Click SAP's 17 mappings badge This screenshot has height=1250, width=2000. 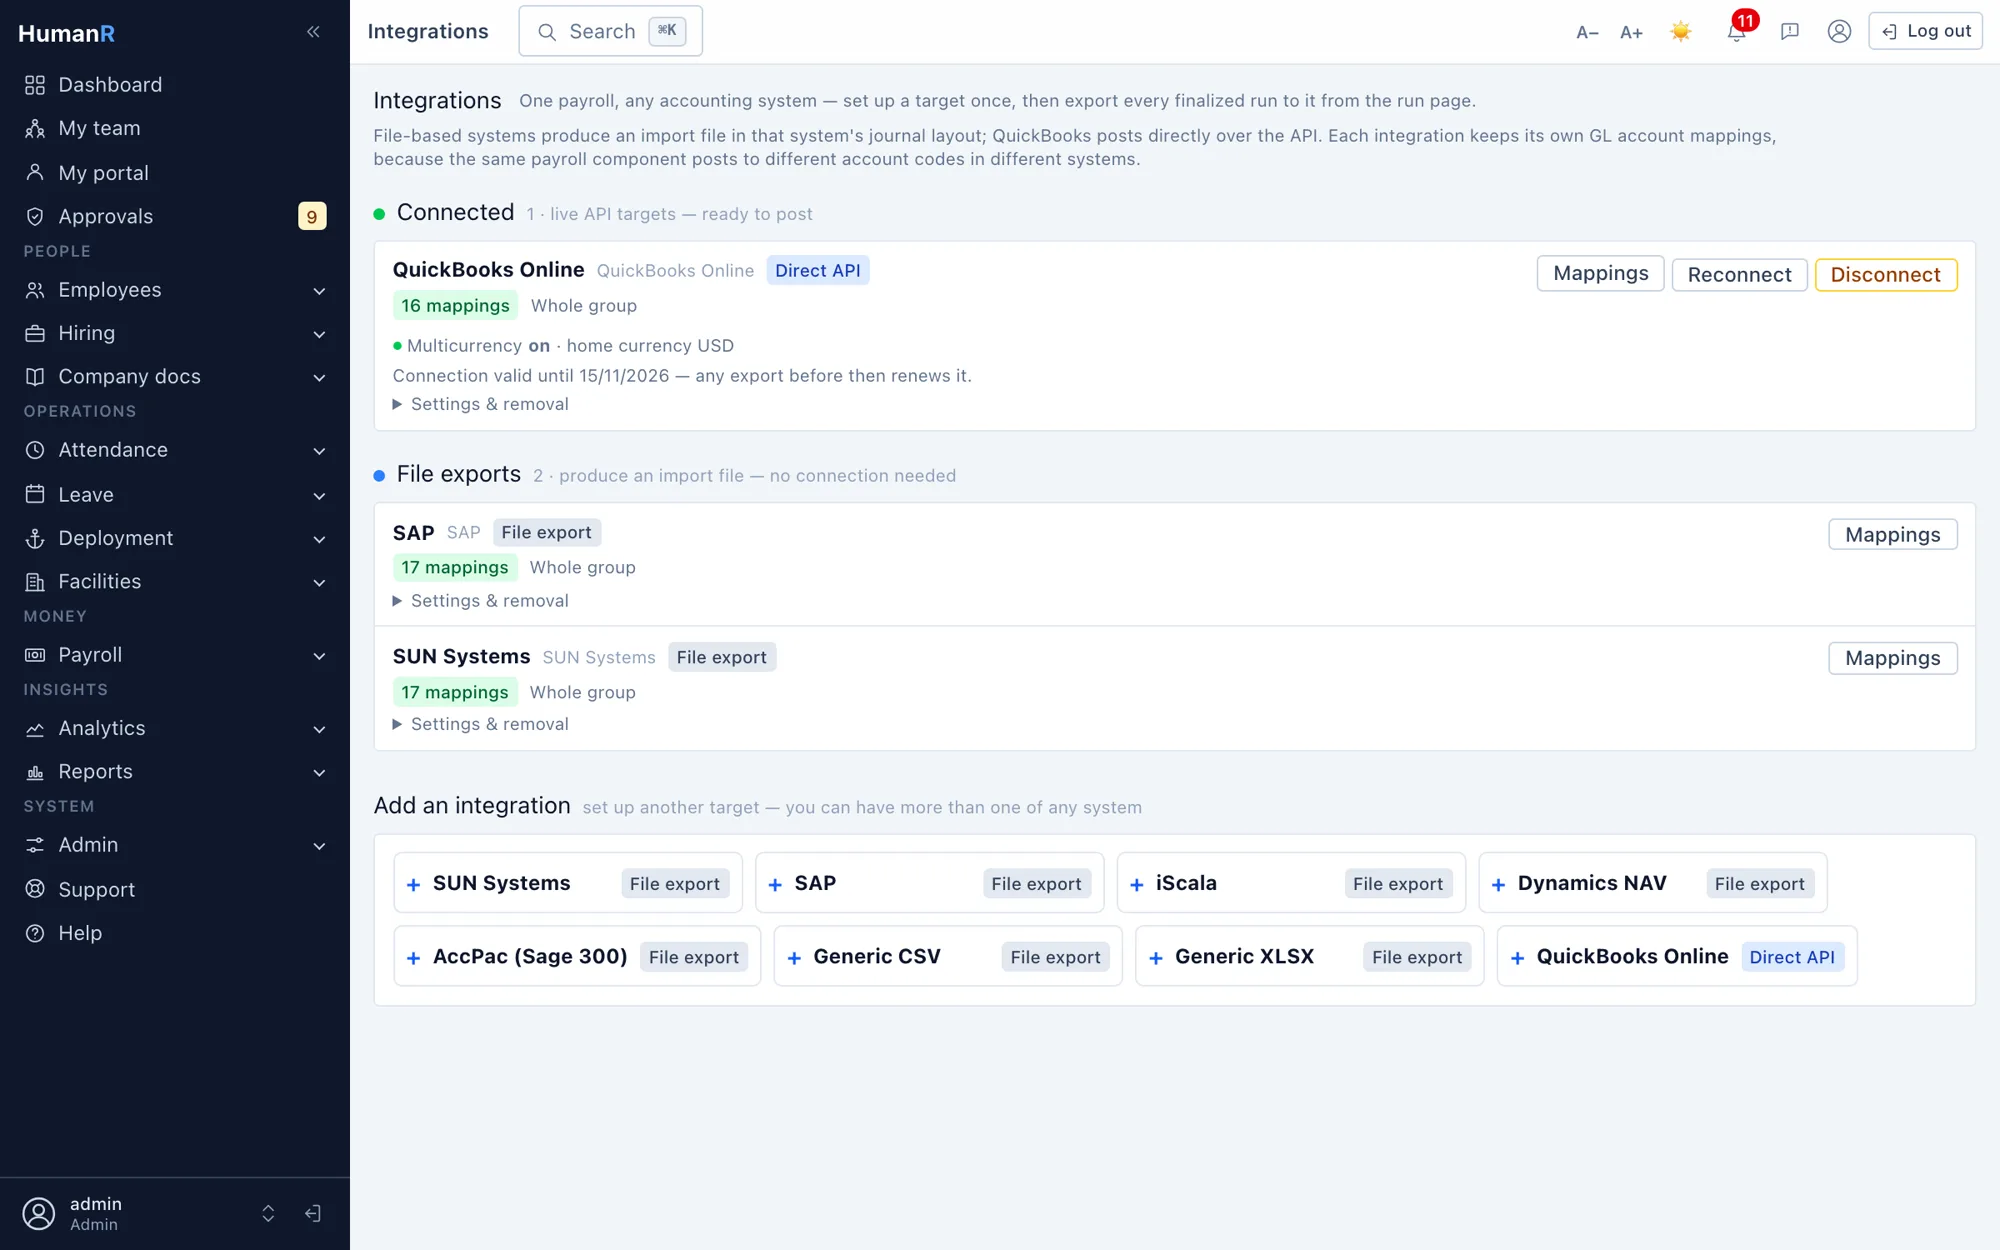point(455,567)
